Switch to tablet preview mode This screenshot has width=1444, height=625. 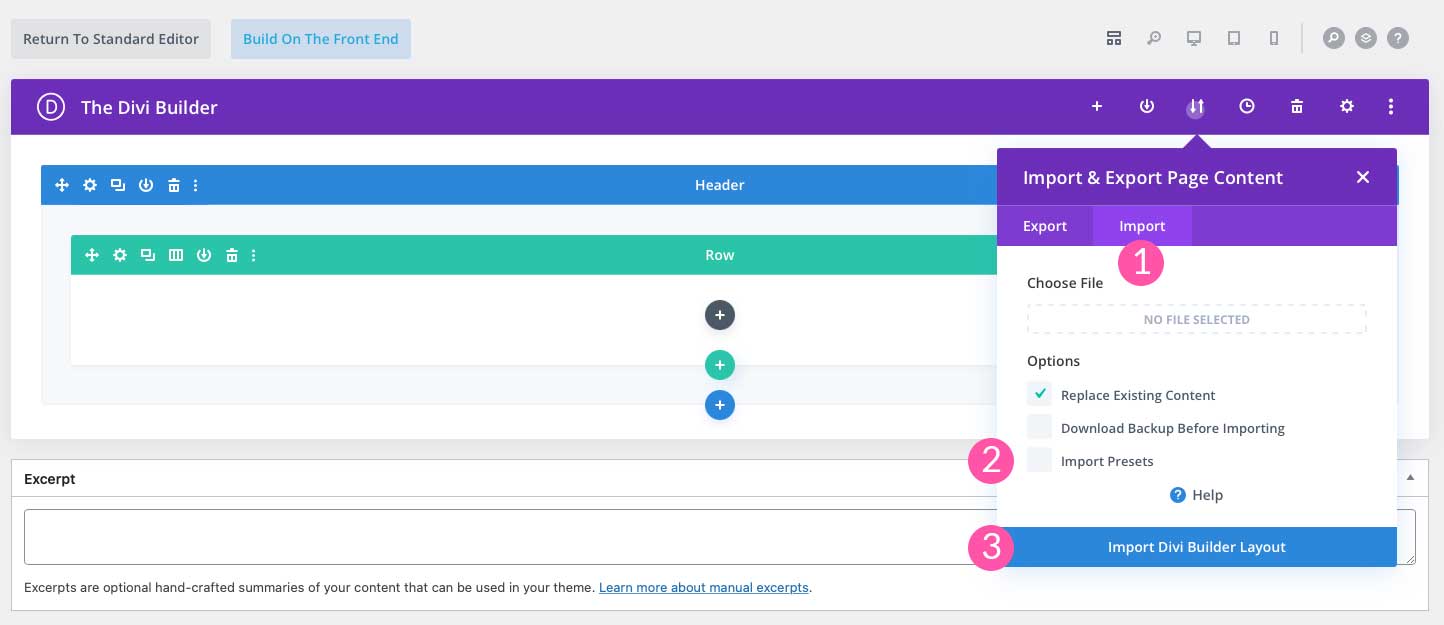[1234, 37]
